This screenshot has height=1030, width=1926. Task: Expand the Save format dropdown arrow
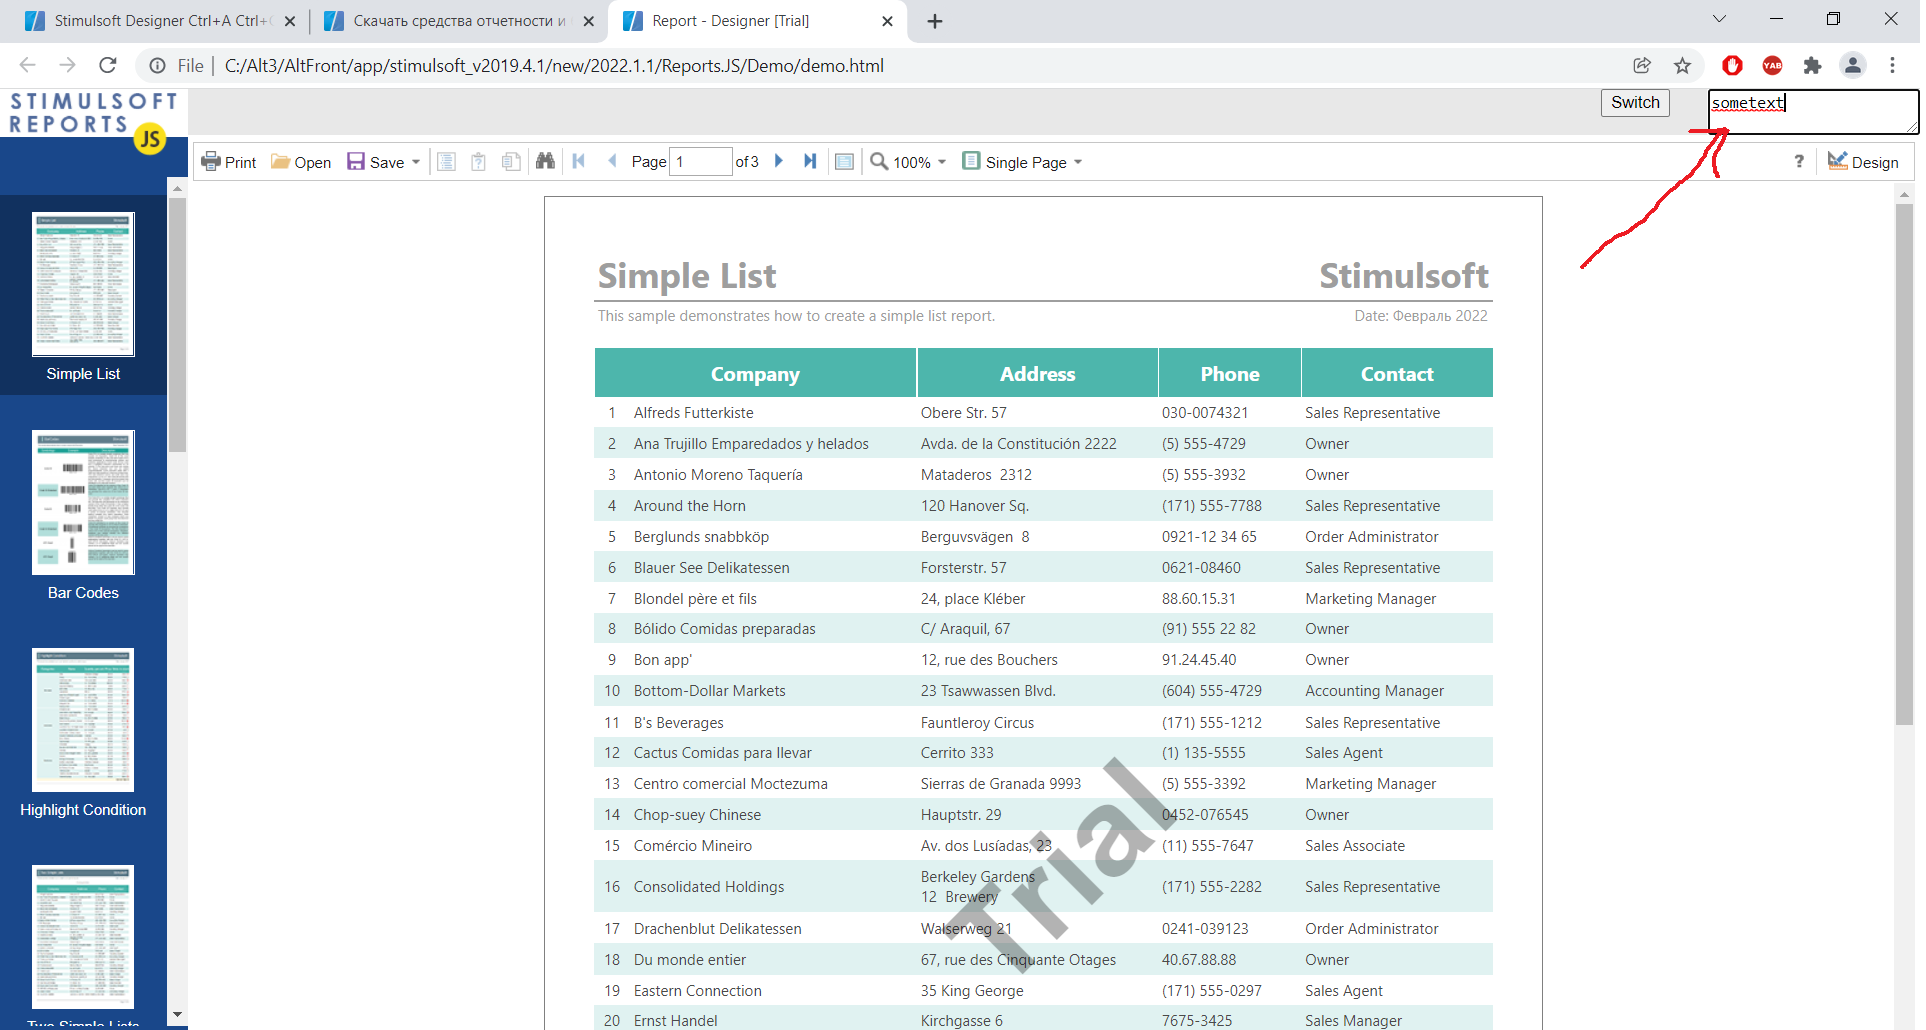click(x=416, y=162)
